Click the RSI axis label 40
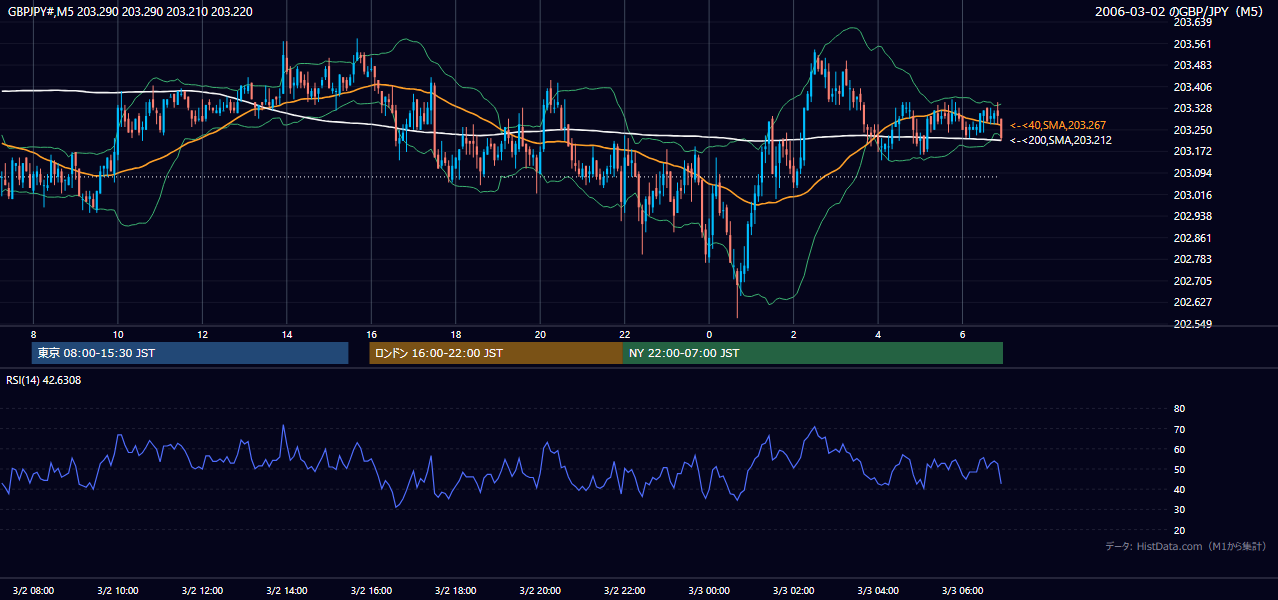Image resolution: width=1278 pixels, height=600 pixels. pyautogui.click(x=1179, y=489)
